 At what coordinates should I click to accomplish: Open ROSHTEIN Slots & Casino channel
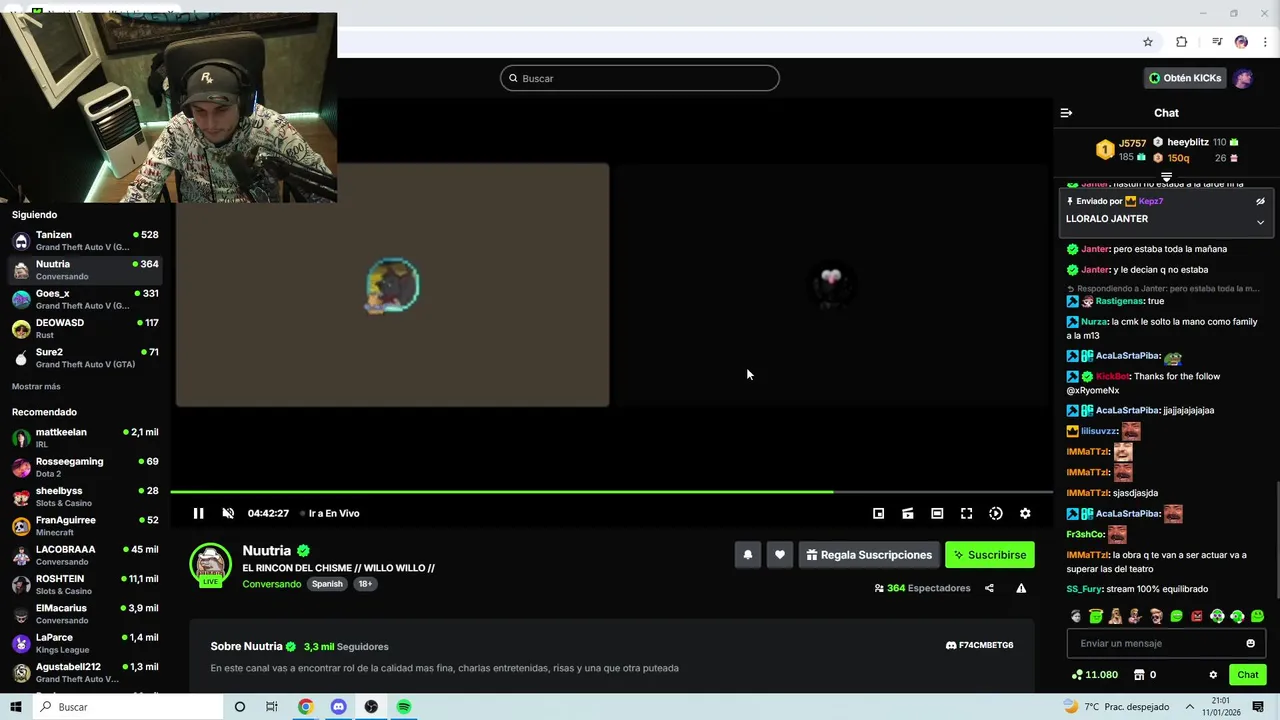(86, 584)
